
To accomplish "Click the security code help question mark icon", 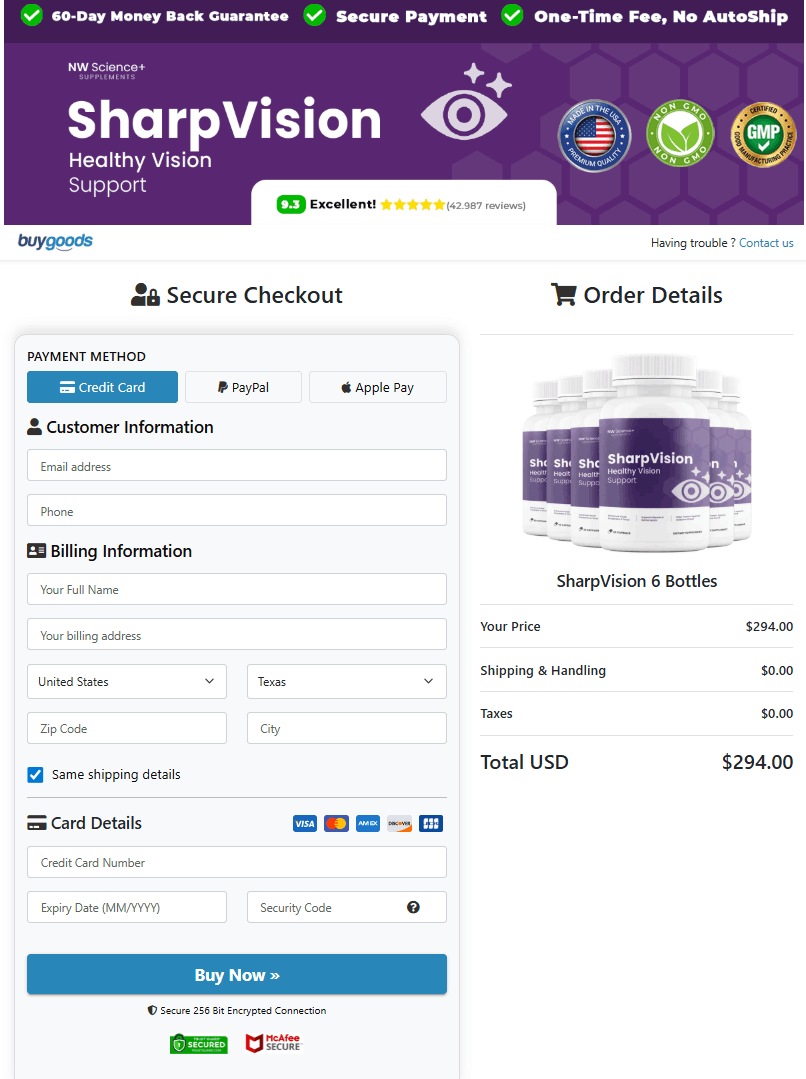I will [413, 907].
